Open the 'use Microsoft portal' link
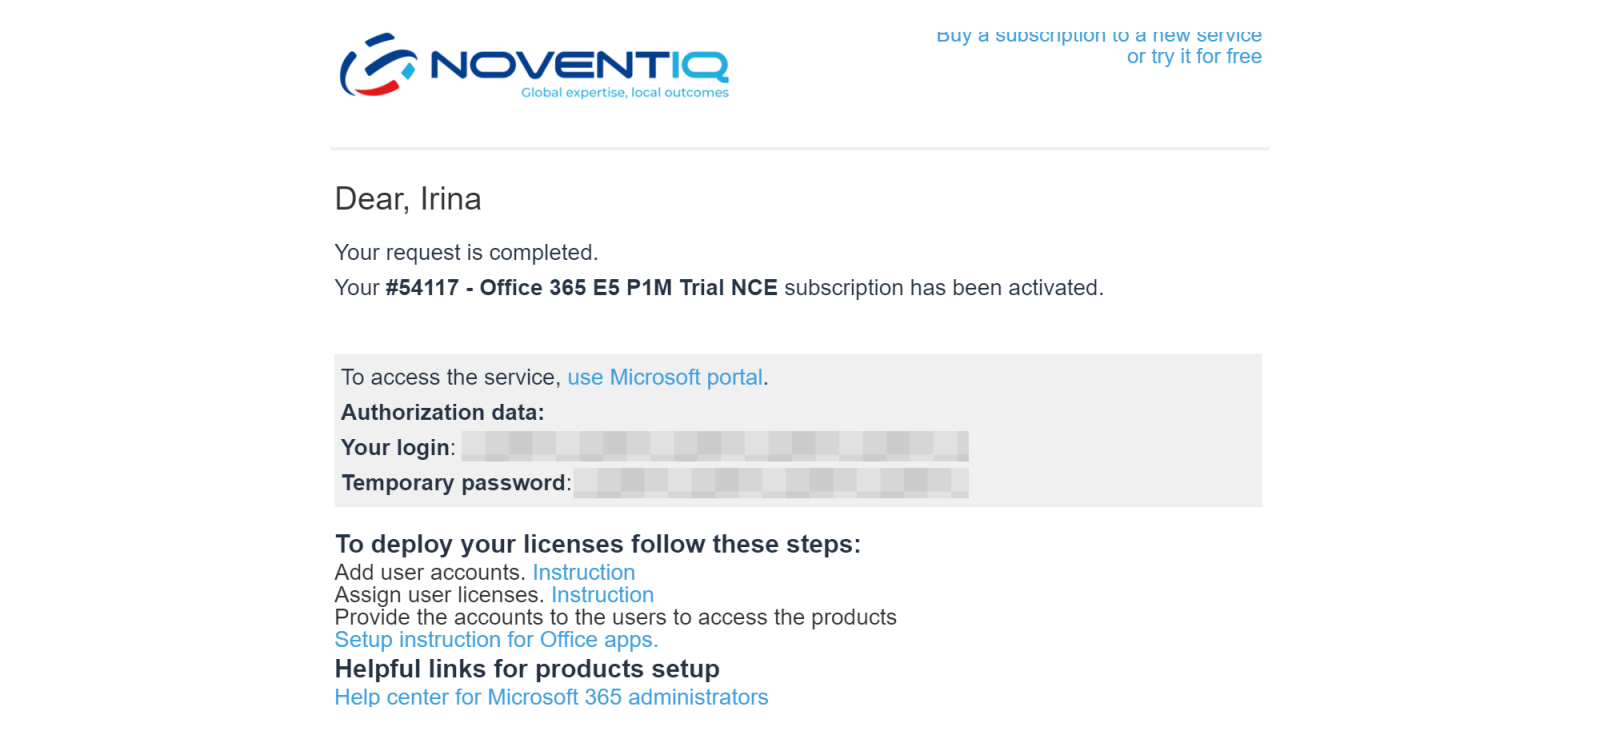1600x739 pixels. [x=665, y=377]
